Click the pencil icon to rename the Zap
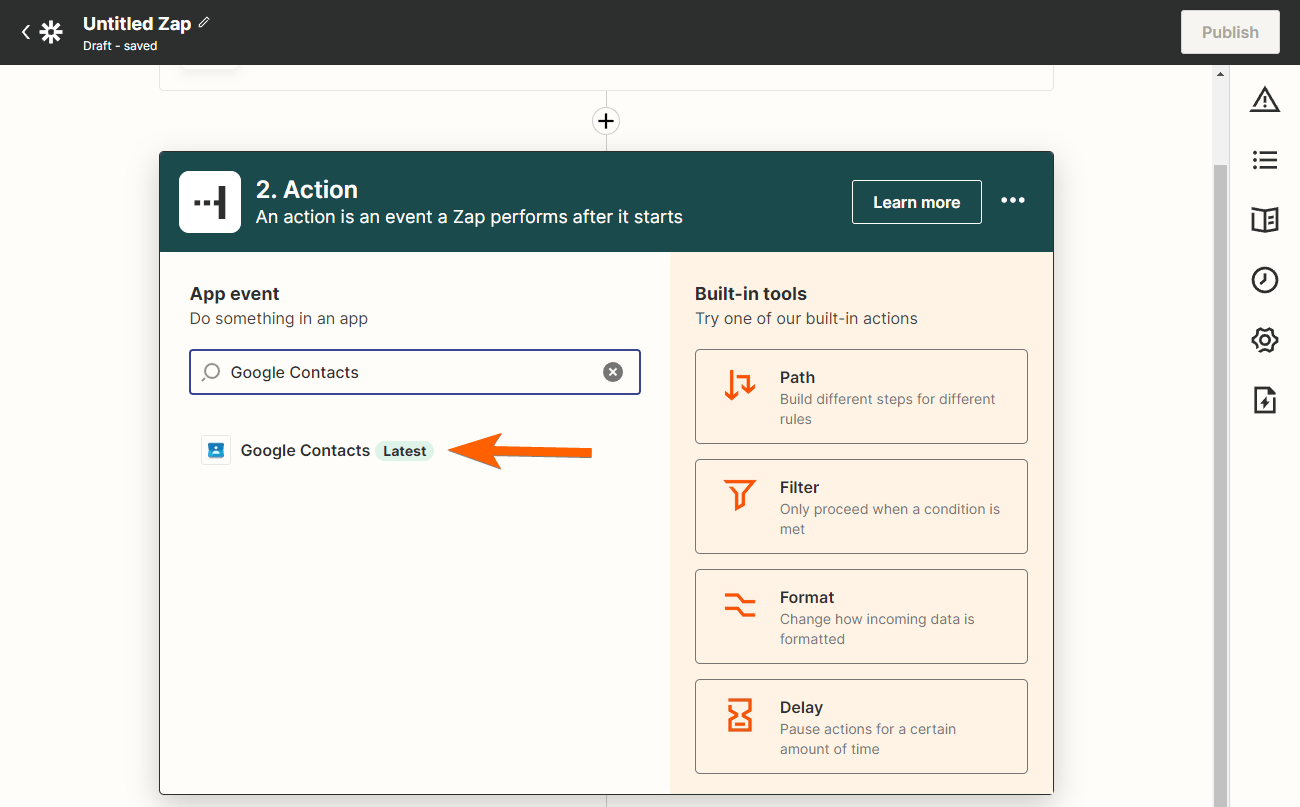Viewport: 1300px width, 807px height. pyautogui.click(x=204, y=22)
